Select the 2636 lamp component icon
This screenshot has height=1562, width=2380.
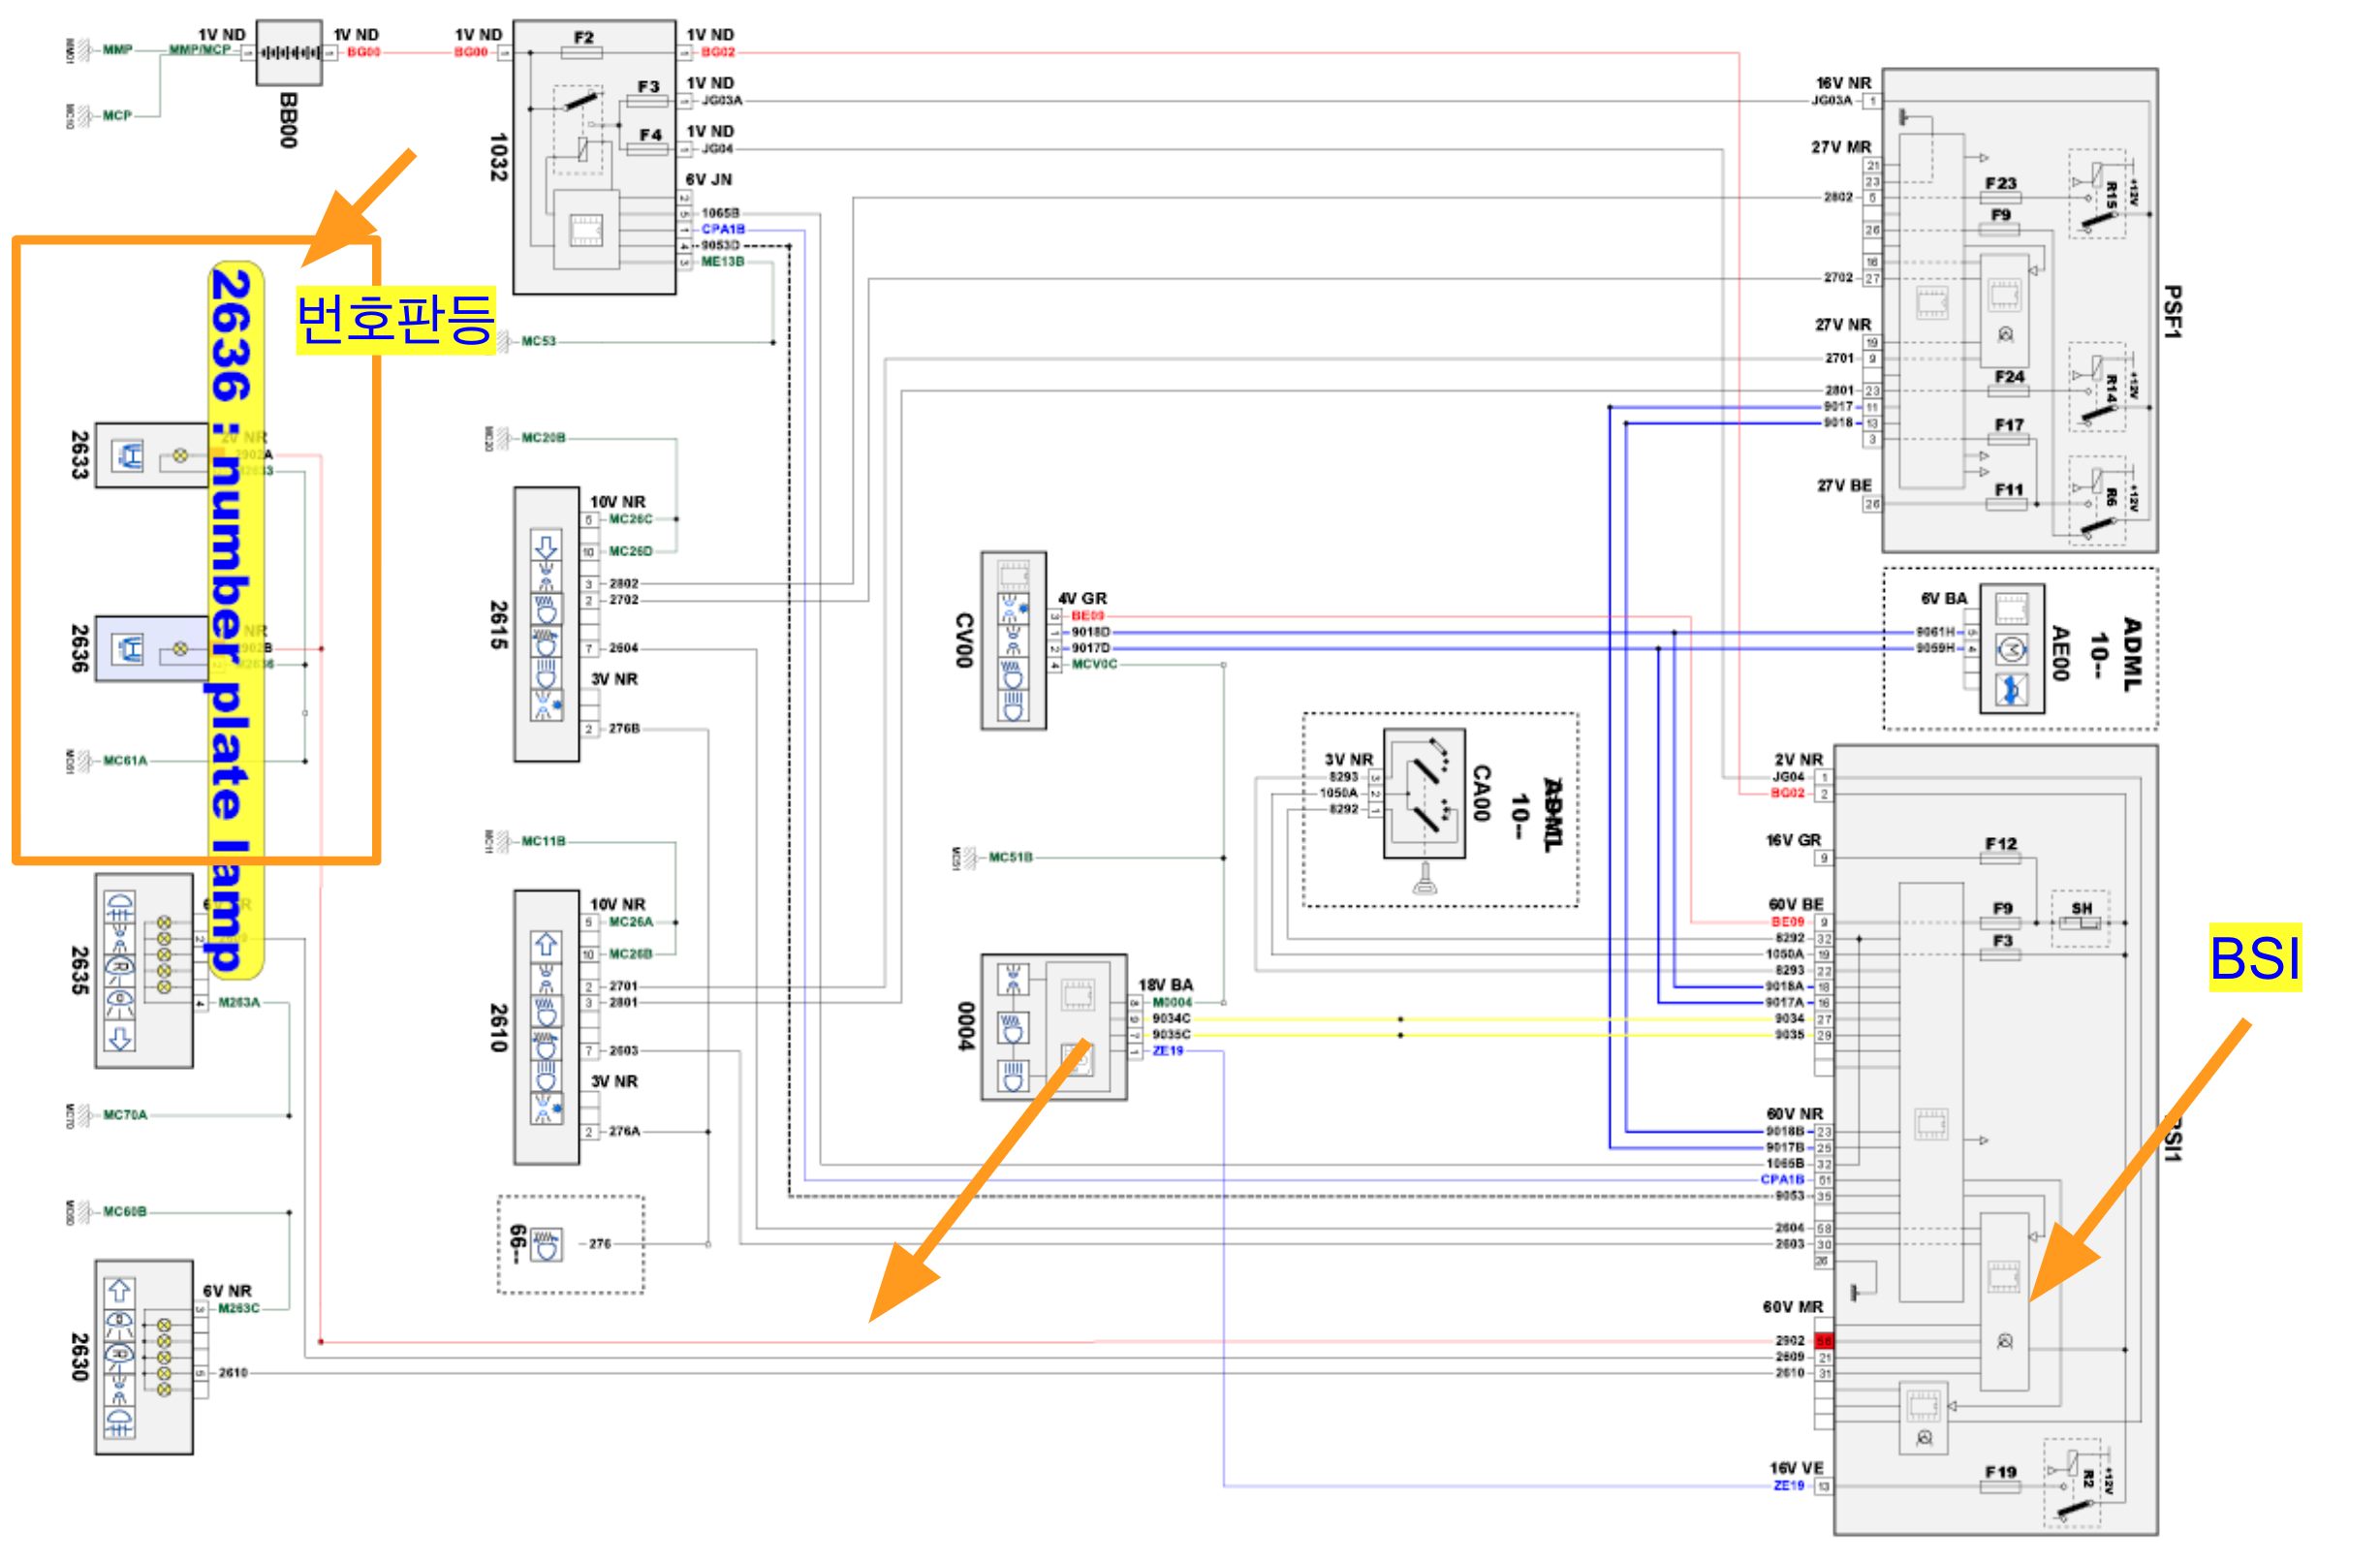(x=128, y=649)
